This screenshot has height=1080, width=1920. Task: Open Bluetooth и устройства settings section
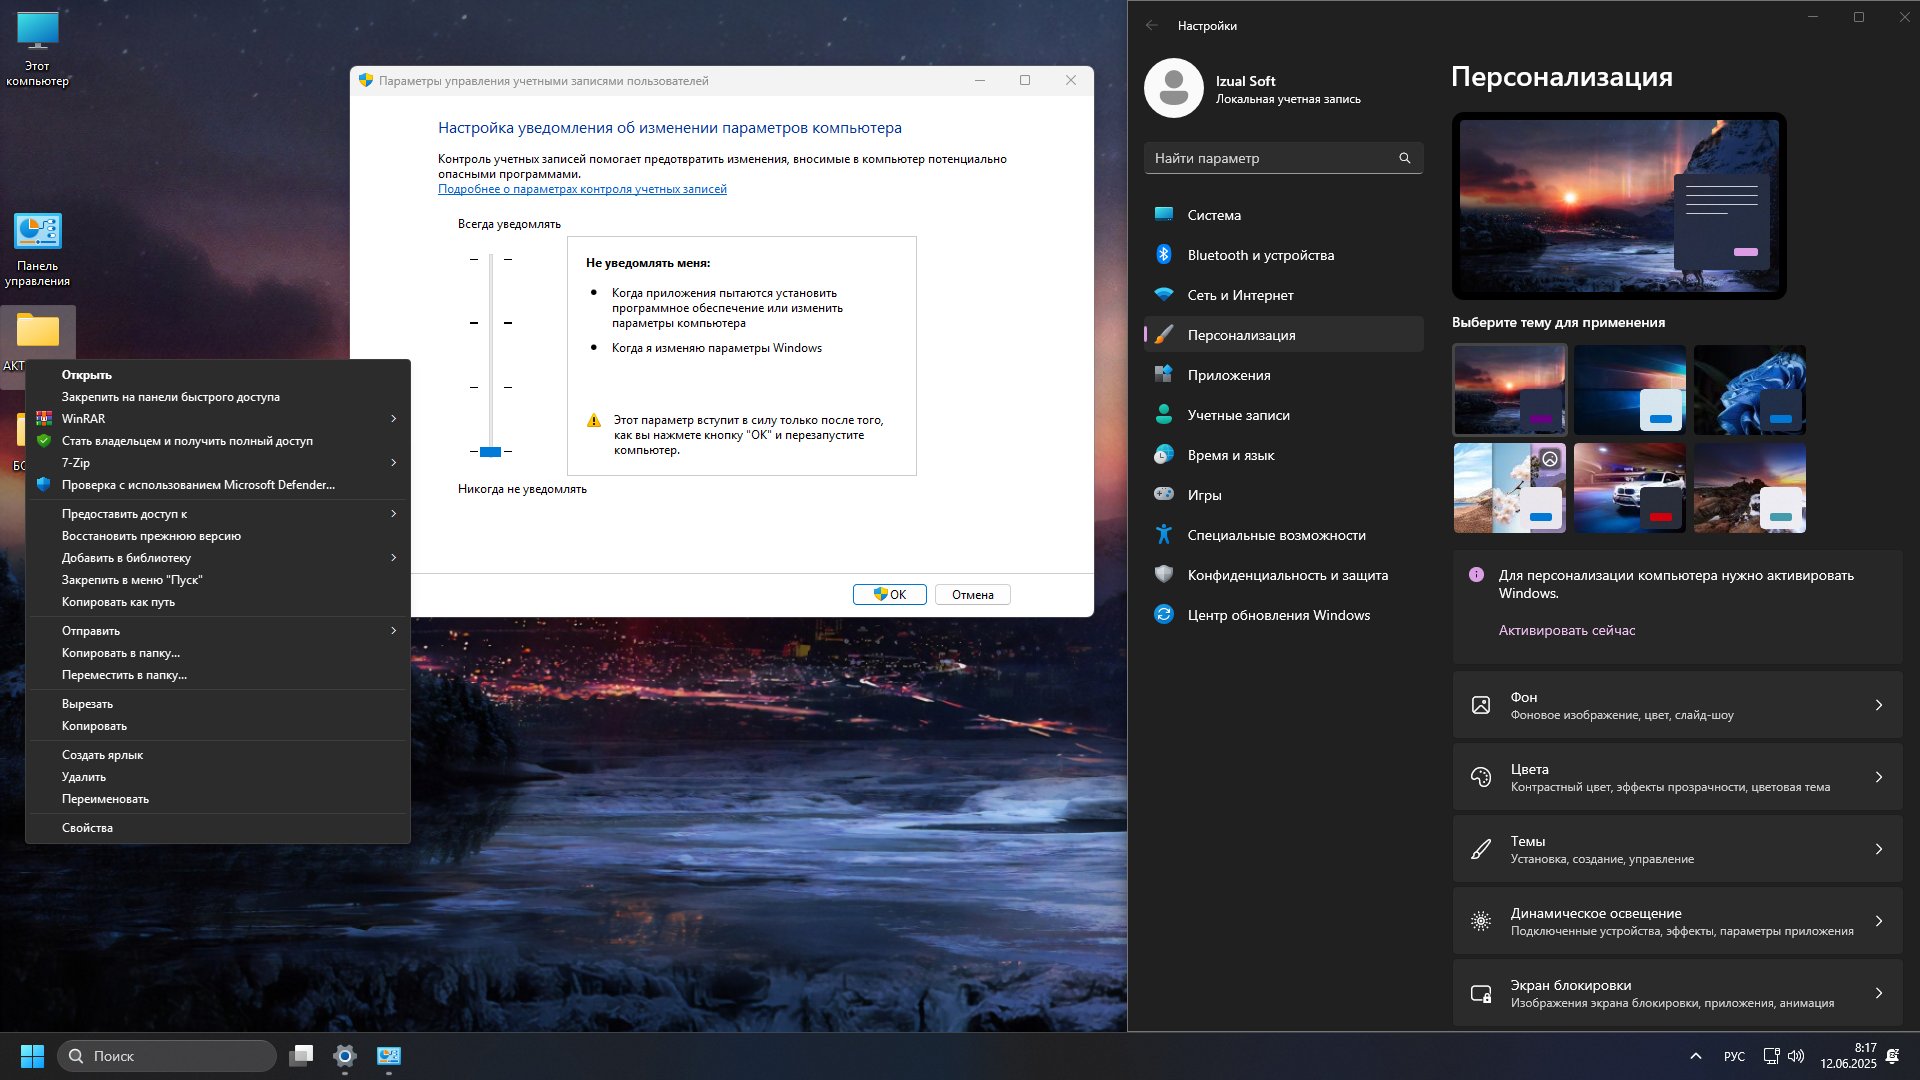tap(1260, 255)
